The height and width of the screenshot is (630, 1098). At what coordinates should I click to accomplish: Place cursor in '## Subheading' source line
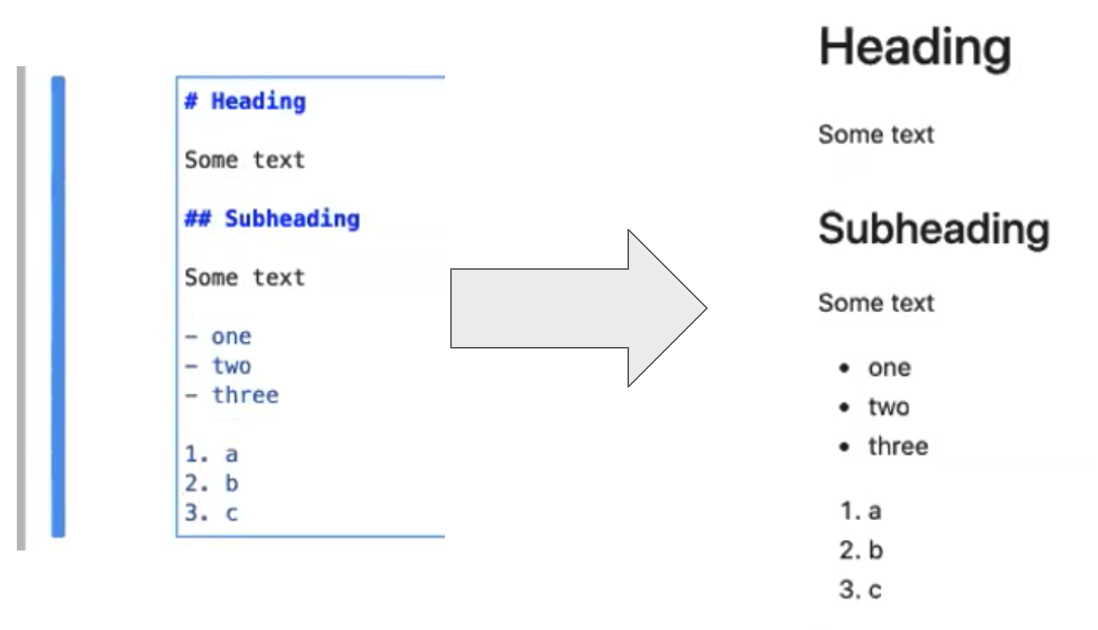pos(272,219)
